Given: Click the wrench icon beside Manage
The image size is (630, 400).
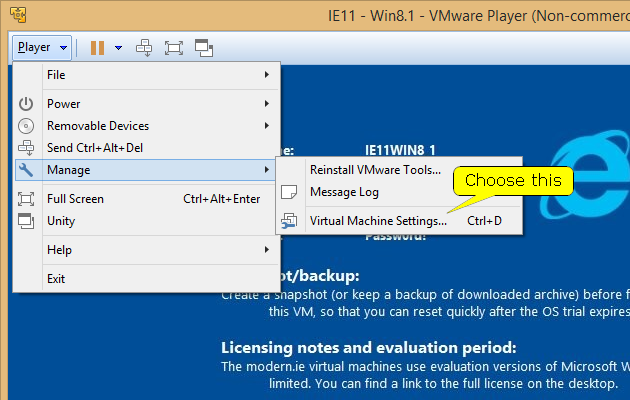Looking at the screenshot, I should [26, 170].
